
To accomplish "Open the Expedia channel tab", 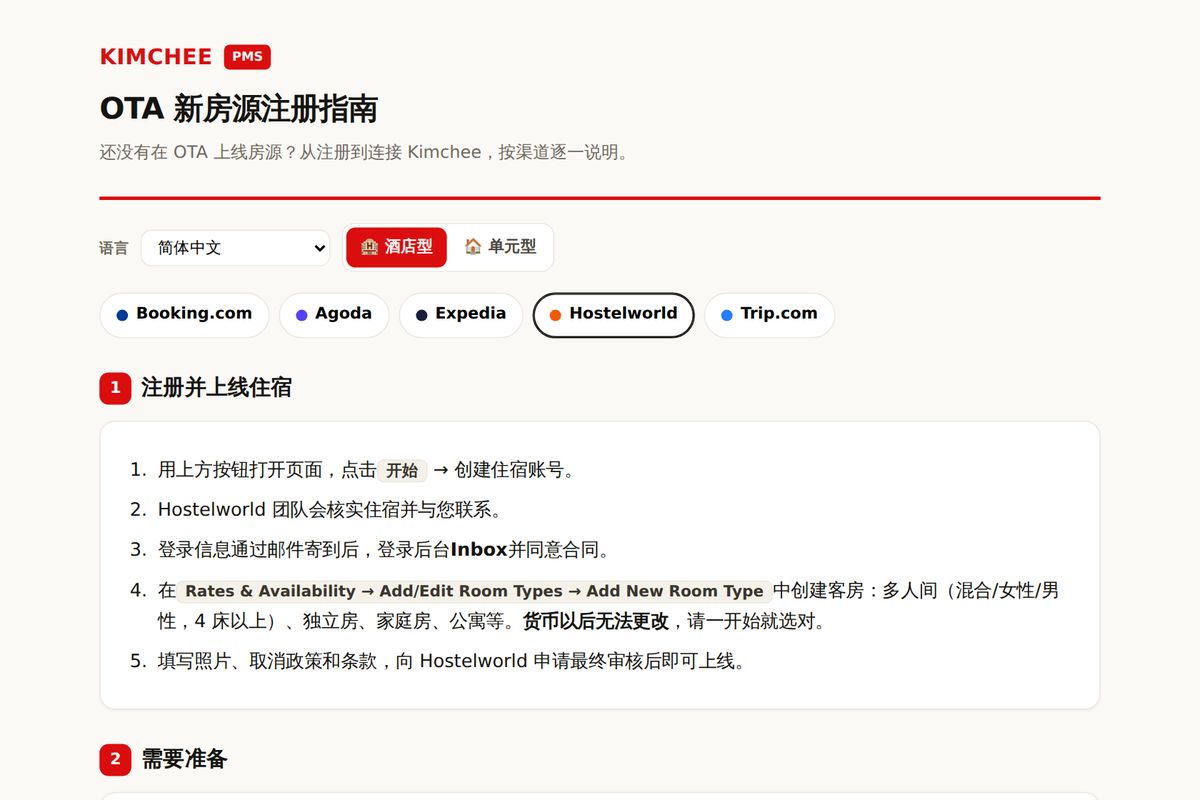I will click(x=461, y=315).
